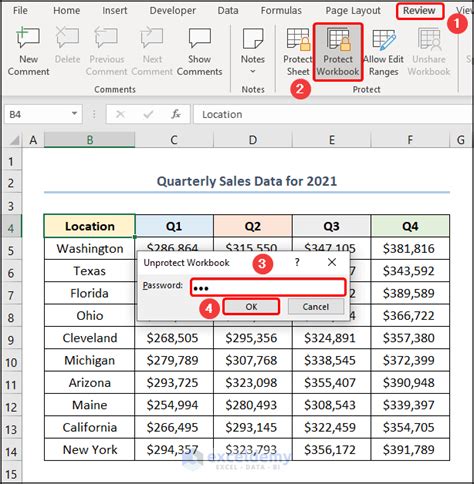Click cell showing $355,407
This screenshot has height=484, width=474.
click(x=332, y=383)
